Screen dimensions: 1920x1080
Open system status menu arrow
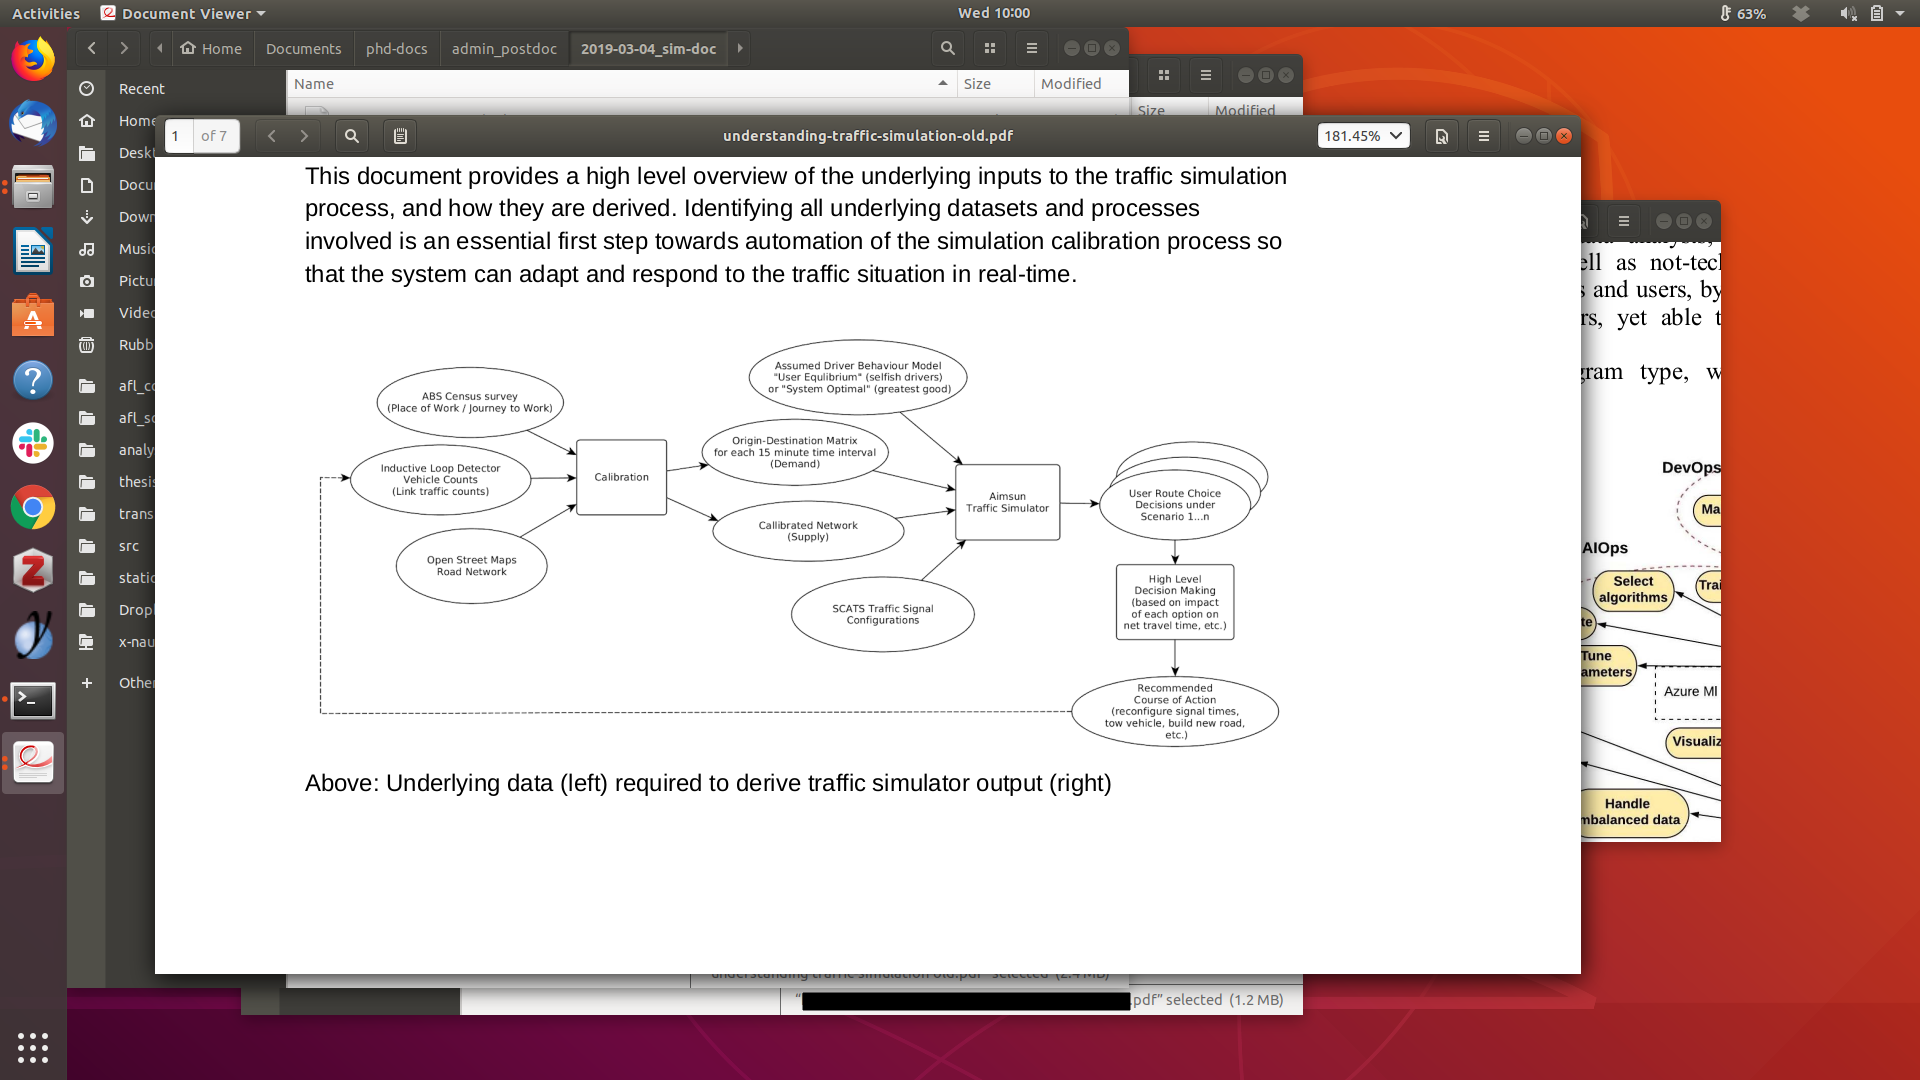(1900, 13)
